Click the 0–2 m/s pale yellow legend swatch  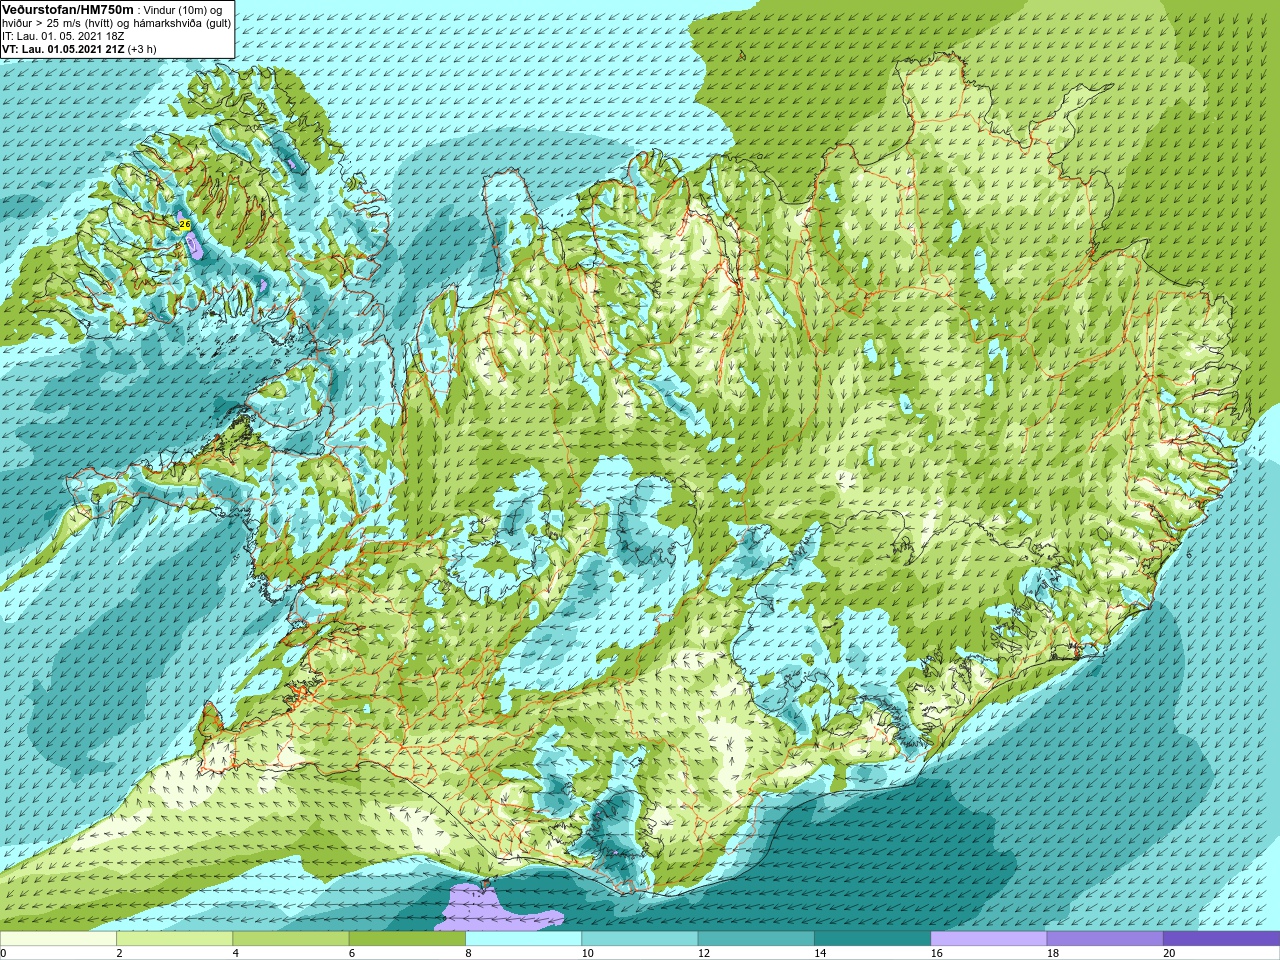pos(58,938)
